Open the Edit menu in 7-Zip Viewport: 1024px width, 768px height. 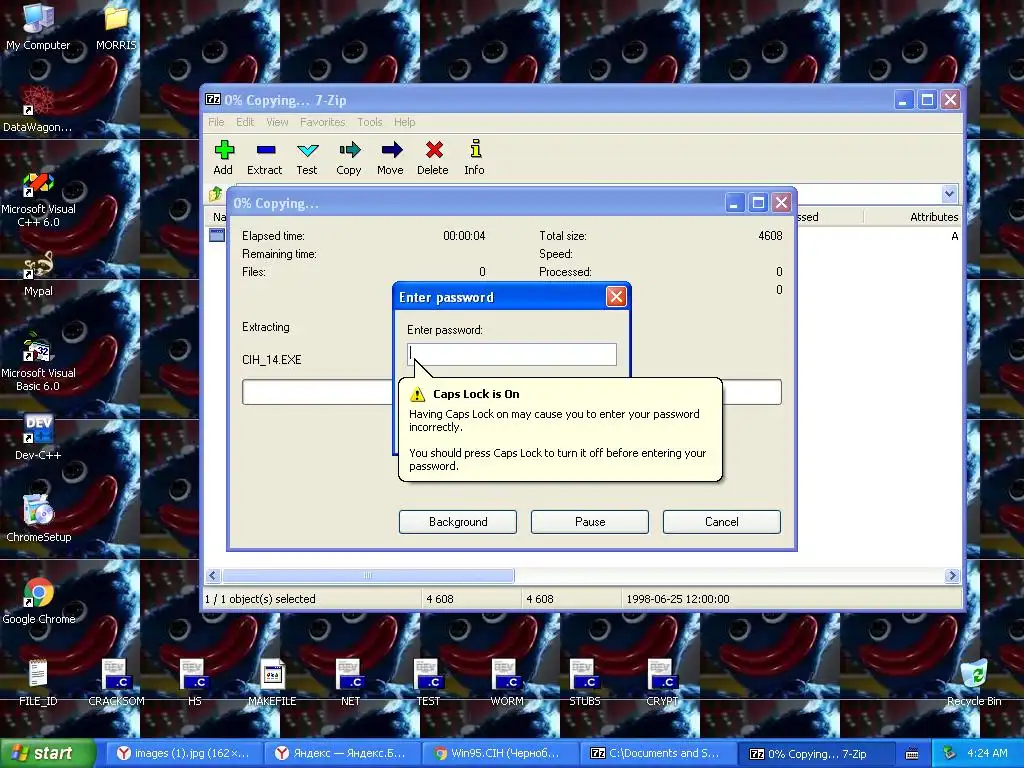click(x=245, y=122)
